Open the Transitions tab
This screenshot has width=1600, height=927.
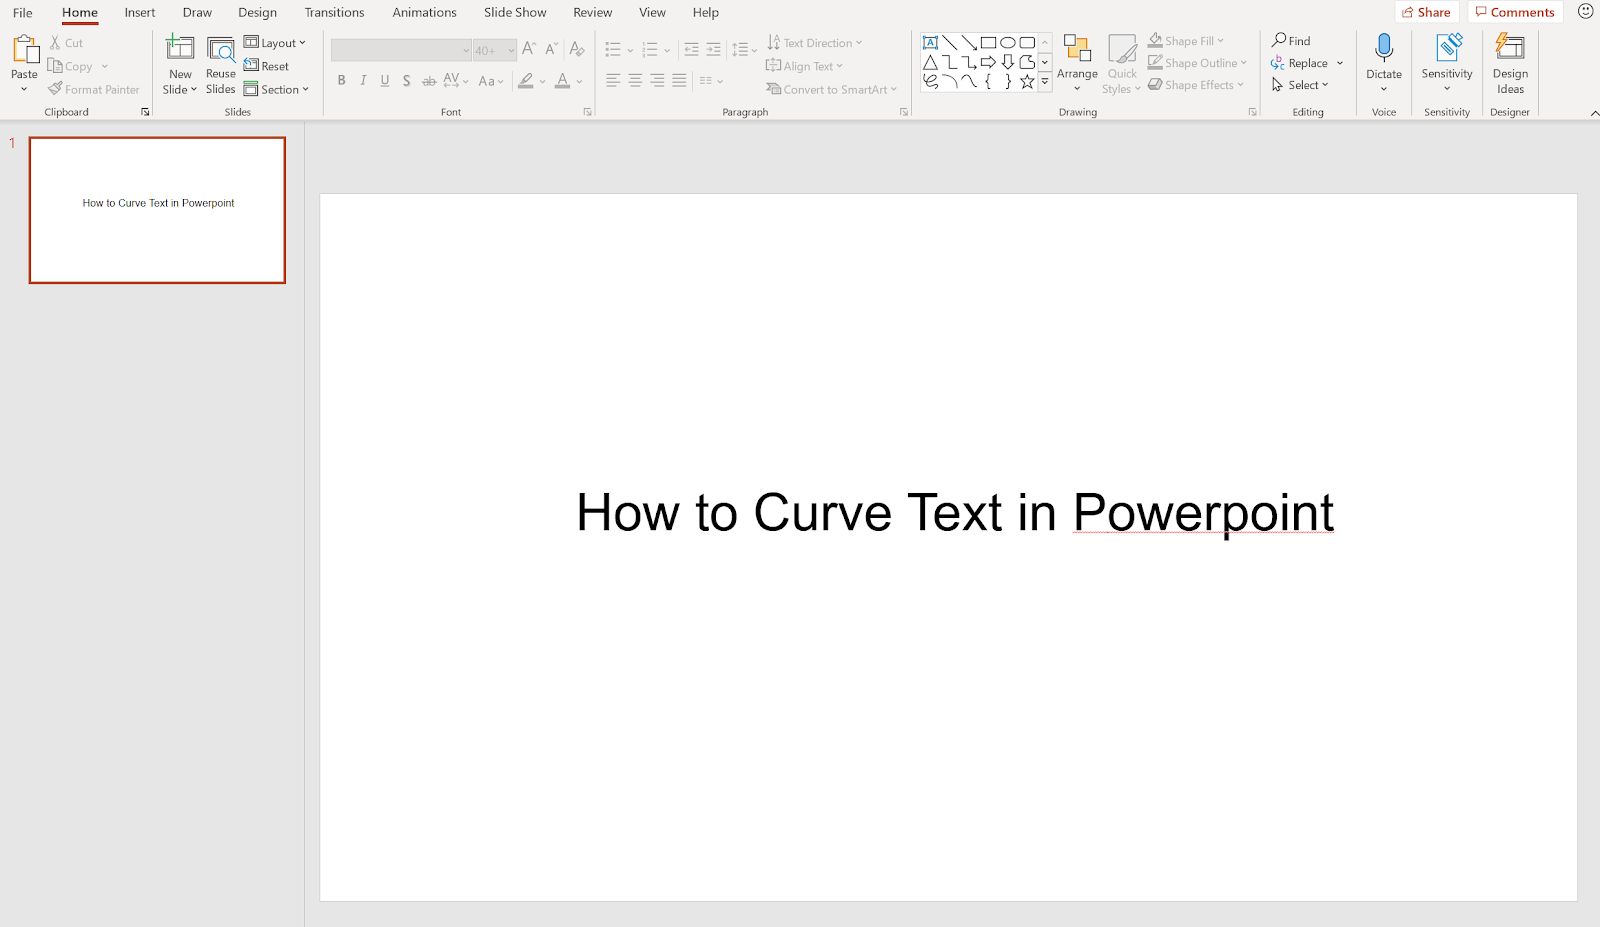(x=334, y=13)
